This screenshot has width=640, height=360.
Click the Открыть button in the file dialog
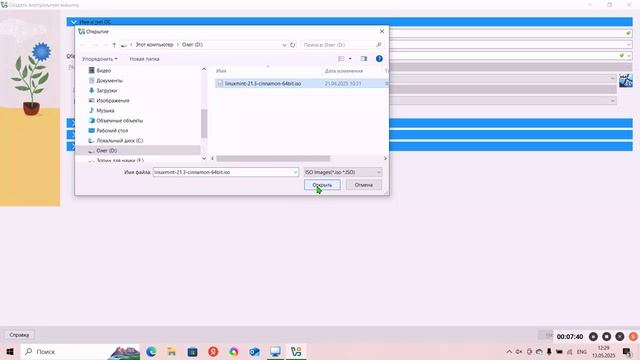[x=322, y=185]
